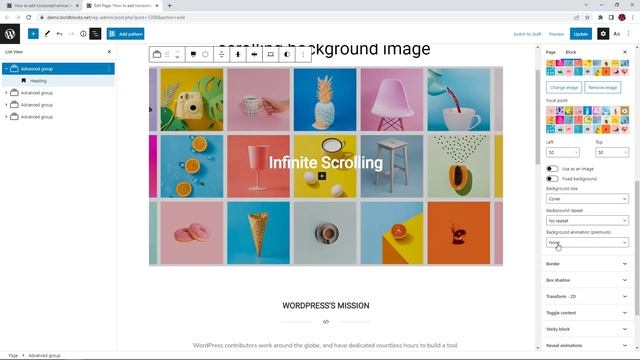The height and width of the screenshot is (360, 640).
Task: Click the blue Update button
Action: [x=580, y=34]
